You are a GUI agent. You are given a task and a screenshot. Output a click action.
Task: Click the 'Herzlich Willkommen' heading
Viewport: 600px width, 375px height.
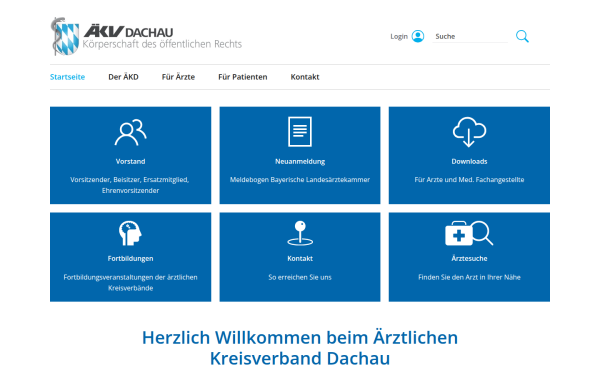click(x=300, y=348)
